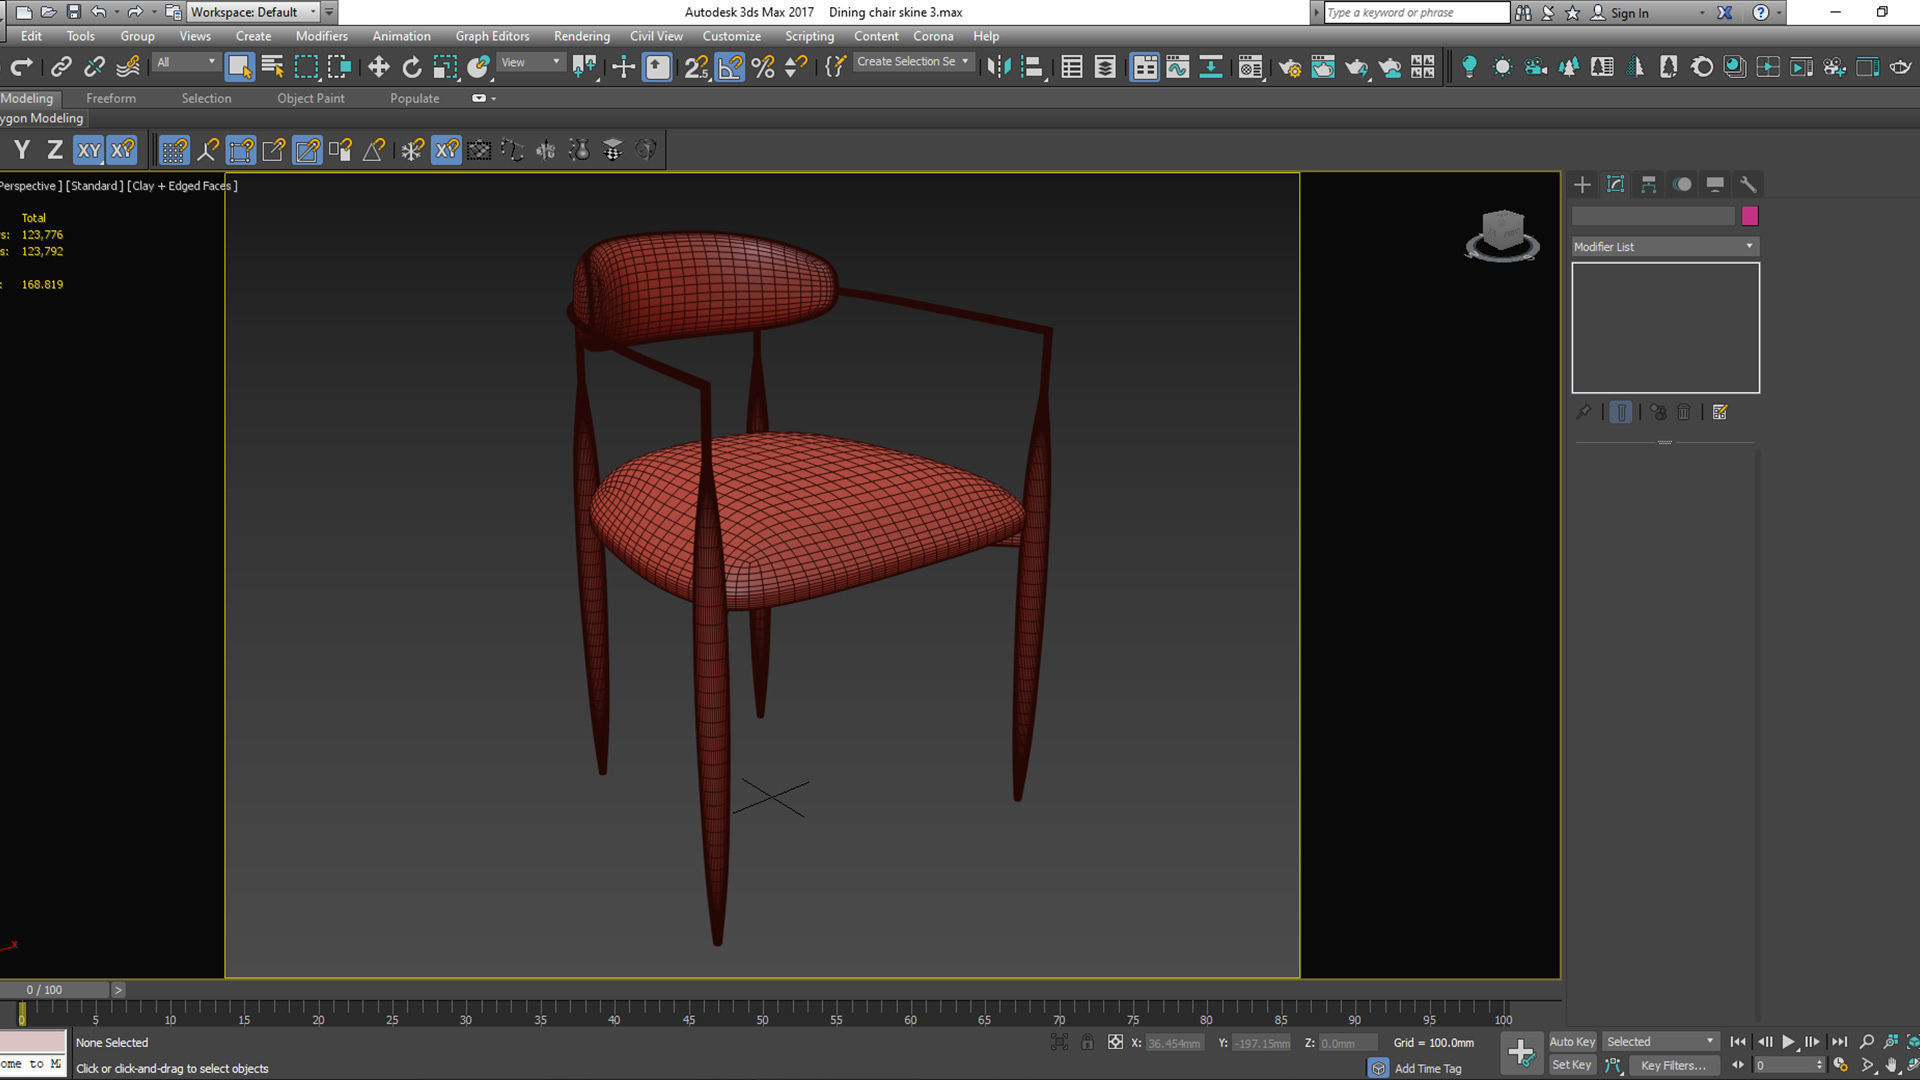1920x1080 pixels.
Task: Open the Modifiers menu
Action: 321,36
